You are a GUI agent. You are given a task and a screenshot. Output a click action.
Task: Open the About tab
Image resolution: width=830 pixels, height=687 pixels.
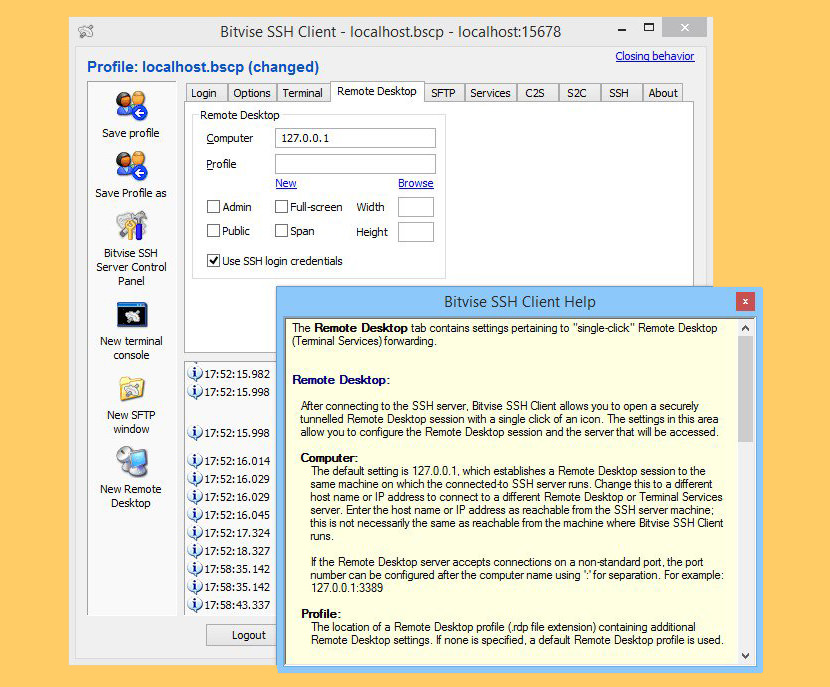(x=663, y=93)
